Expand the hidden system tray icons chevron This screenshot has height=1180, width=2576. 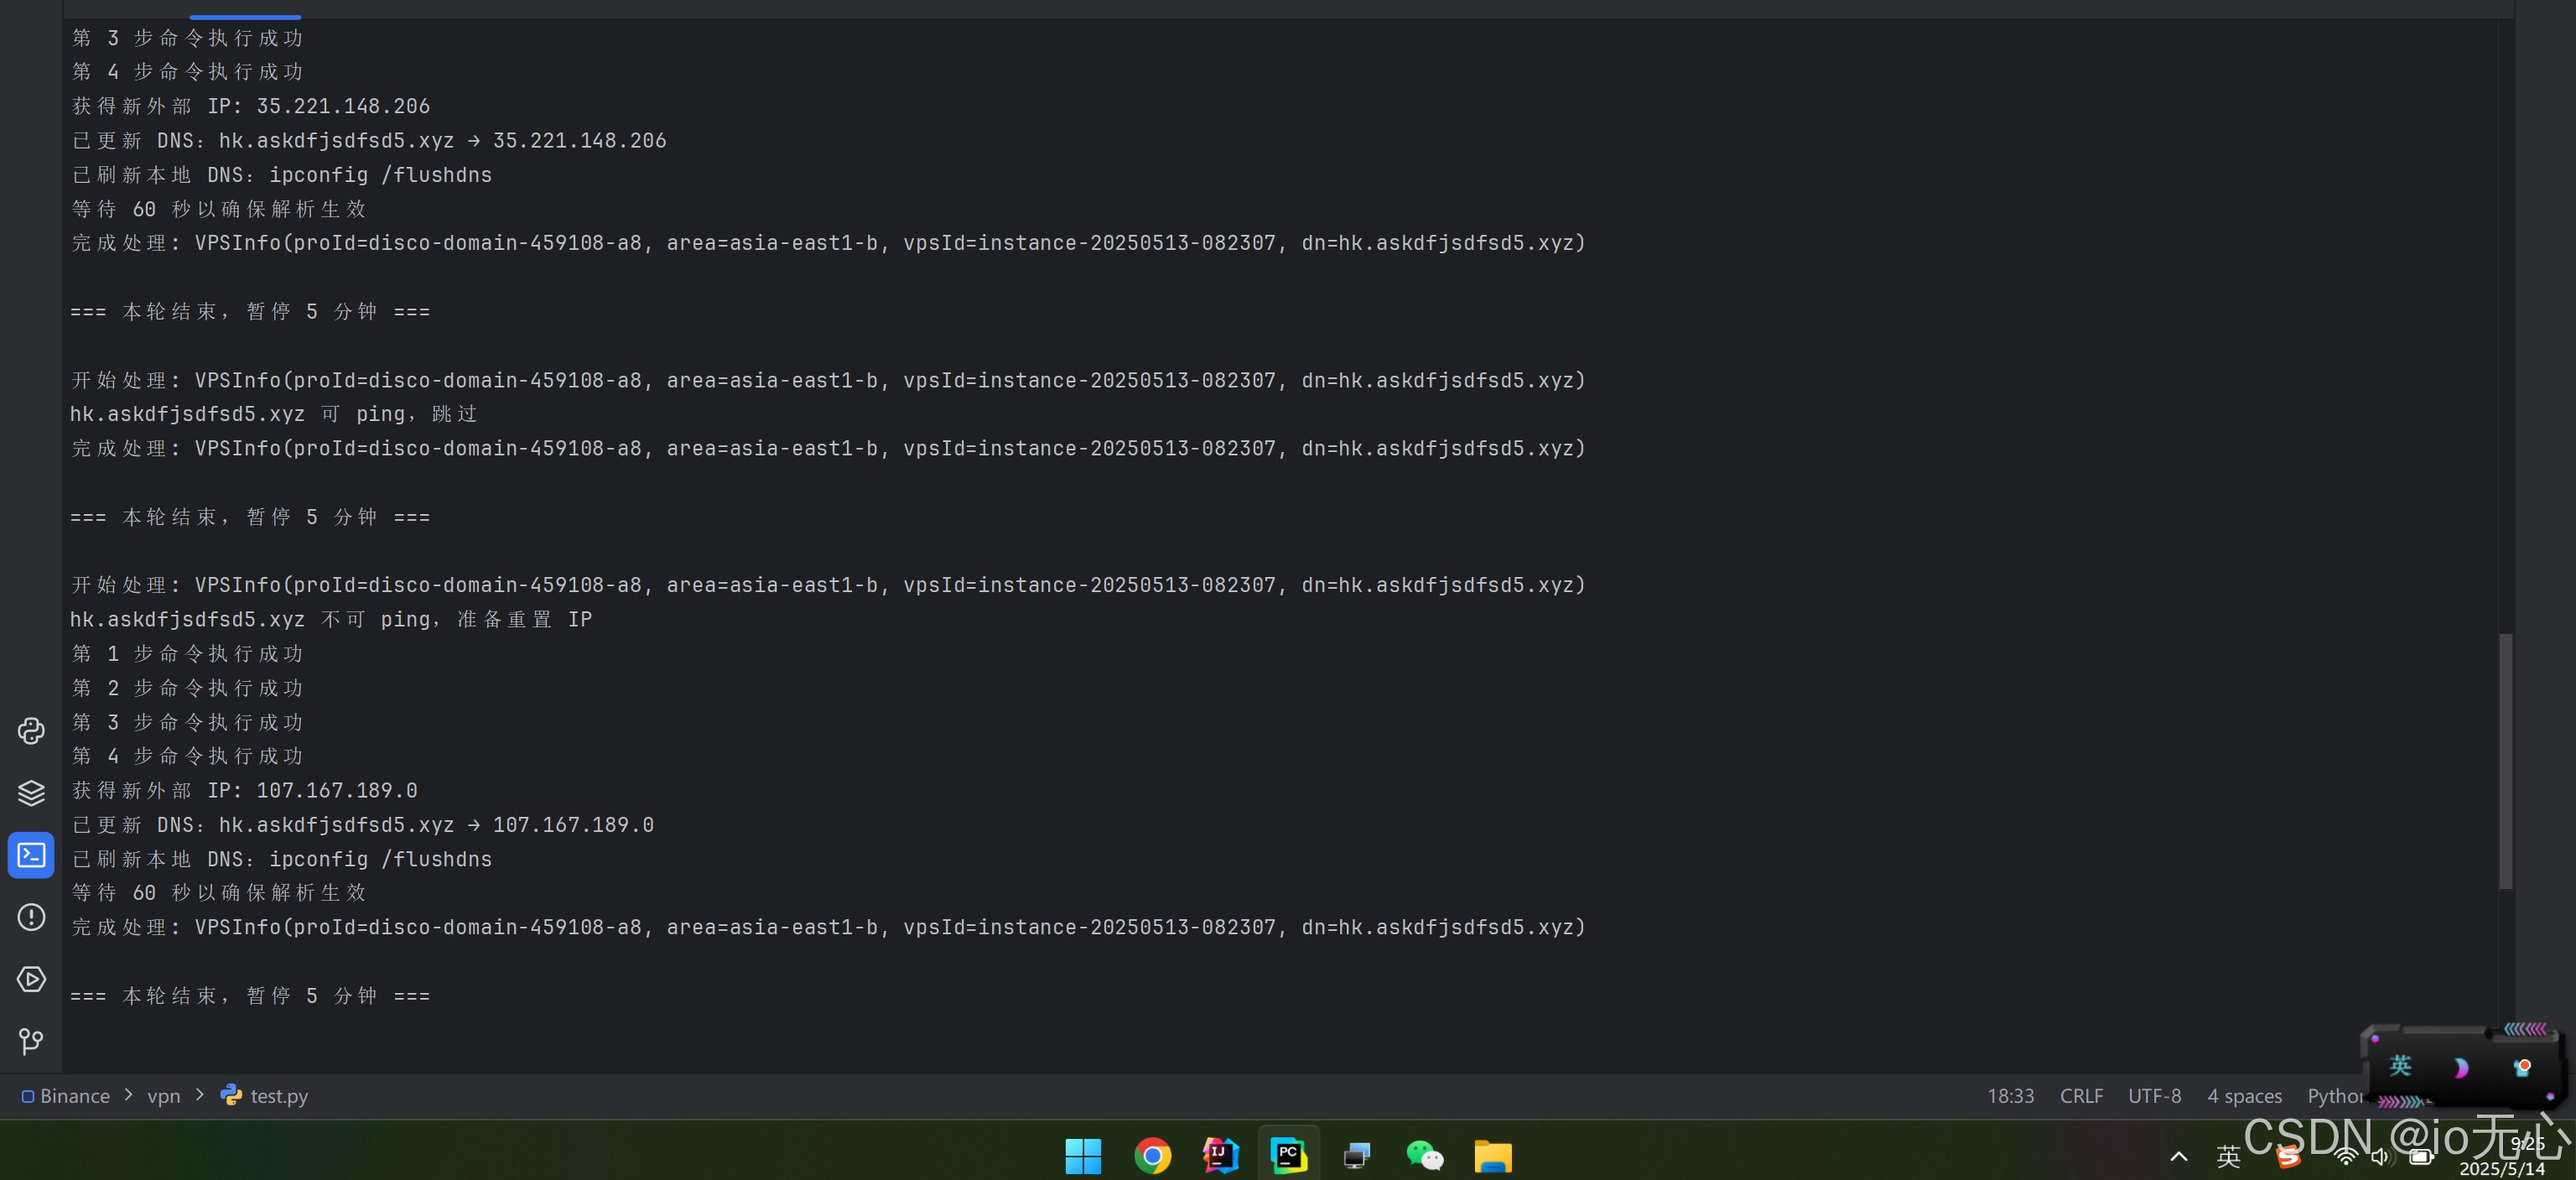point(2179,1157)
